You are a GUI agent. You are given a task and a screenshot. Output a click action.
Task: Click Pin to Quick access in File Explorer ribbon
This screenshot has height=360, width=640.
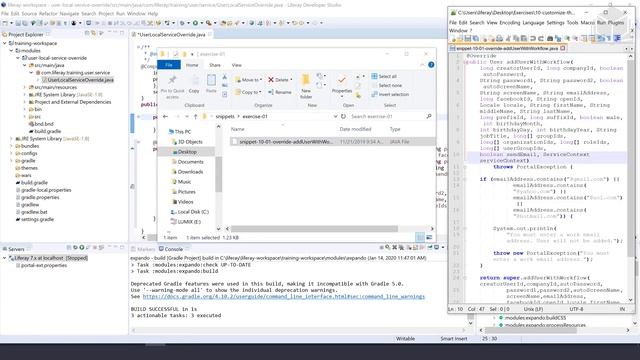point(172,87)
